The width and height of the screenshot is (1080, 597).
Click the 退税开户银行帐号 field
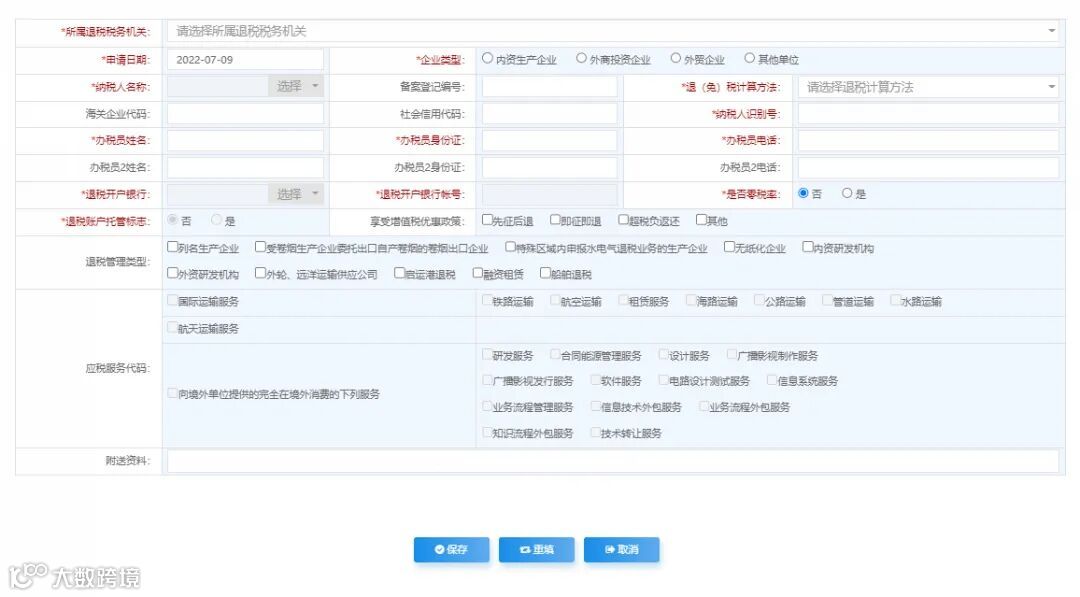point(550,194)
